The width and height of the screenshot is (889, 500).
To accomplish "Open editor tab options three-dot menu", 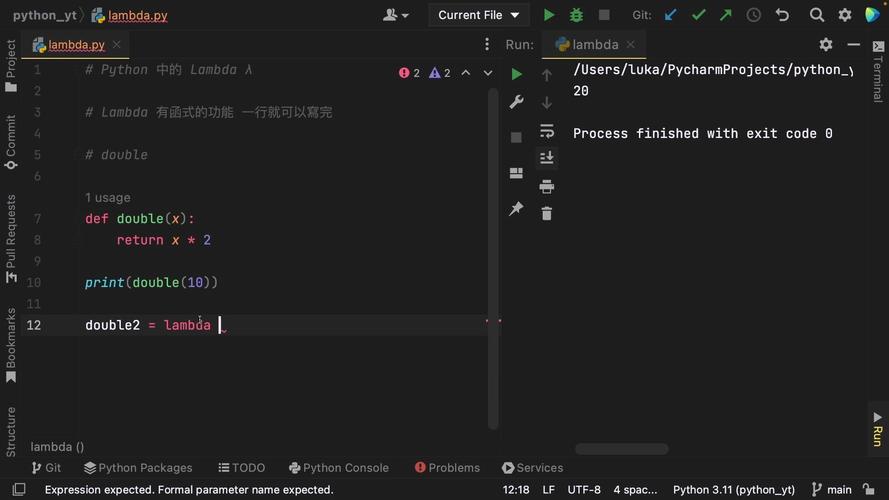I will (487, 44).
